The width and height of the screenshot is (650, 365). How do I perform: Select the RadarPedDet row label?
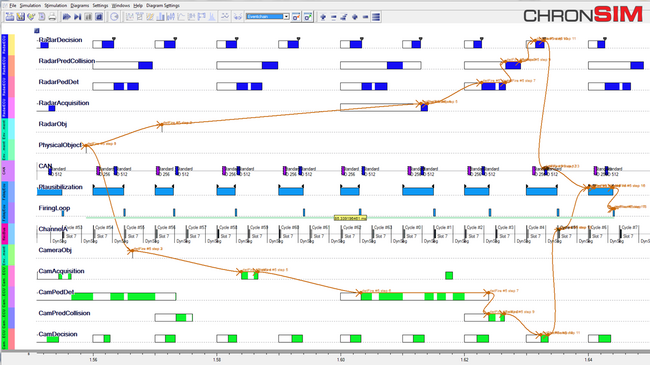click(x=59, y=82)
